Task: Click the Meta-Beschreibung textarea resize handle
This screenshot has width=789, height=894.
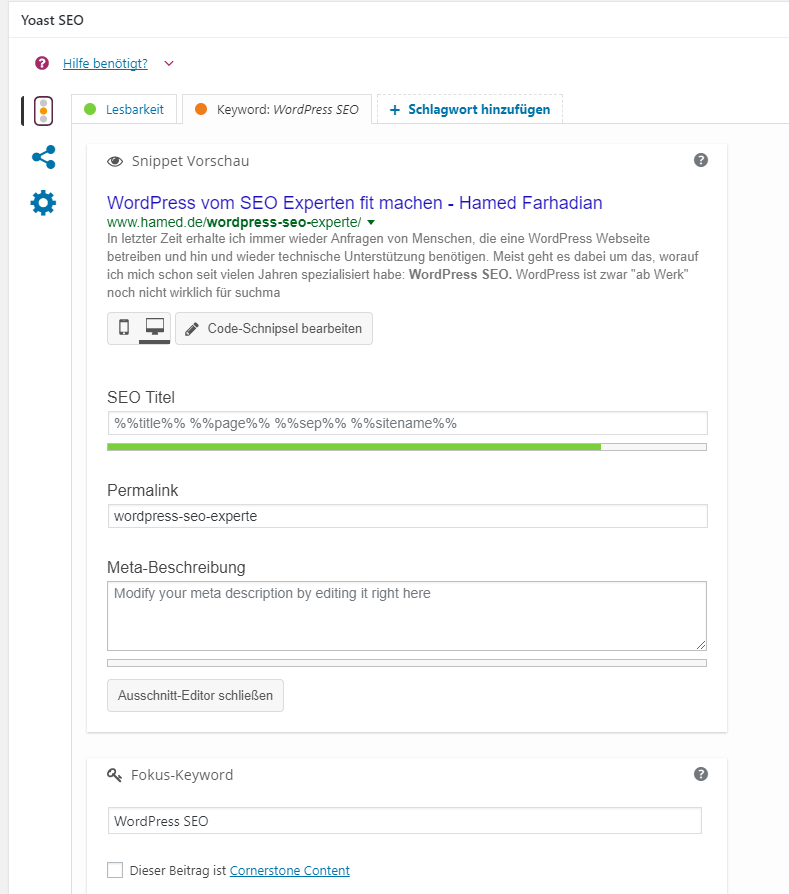Action: [701, 645]
